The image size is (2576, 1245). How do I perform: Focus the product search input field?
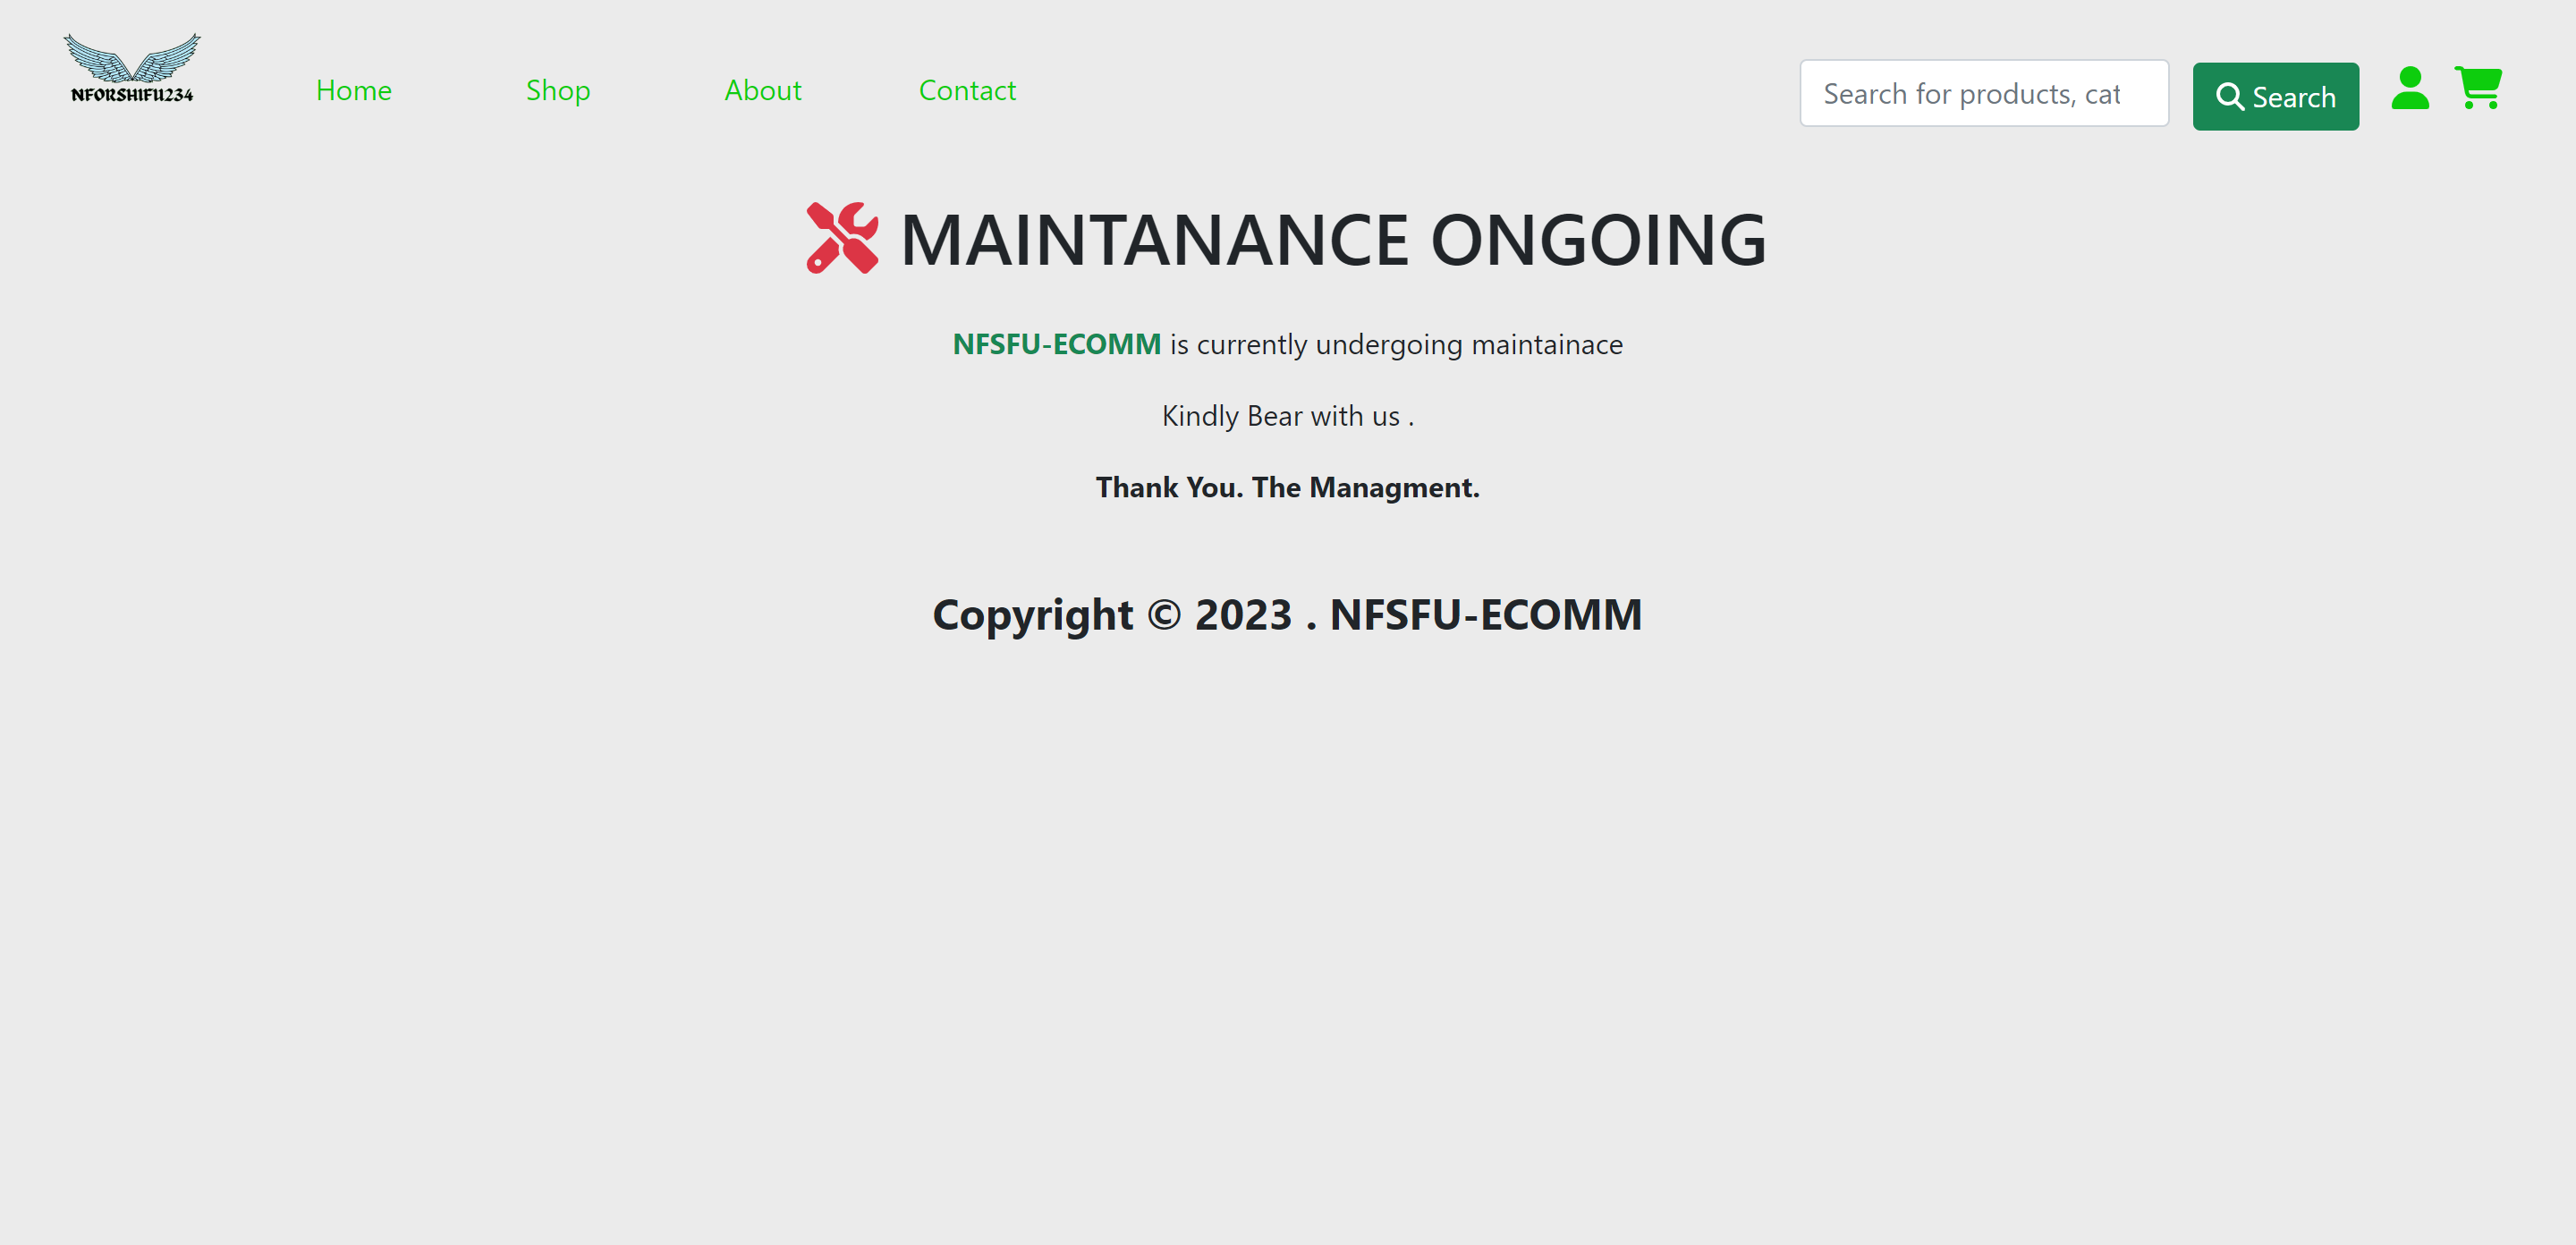[1983, 94]
